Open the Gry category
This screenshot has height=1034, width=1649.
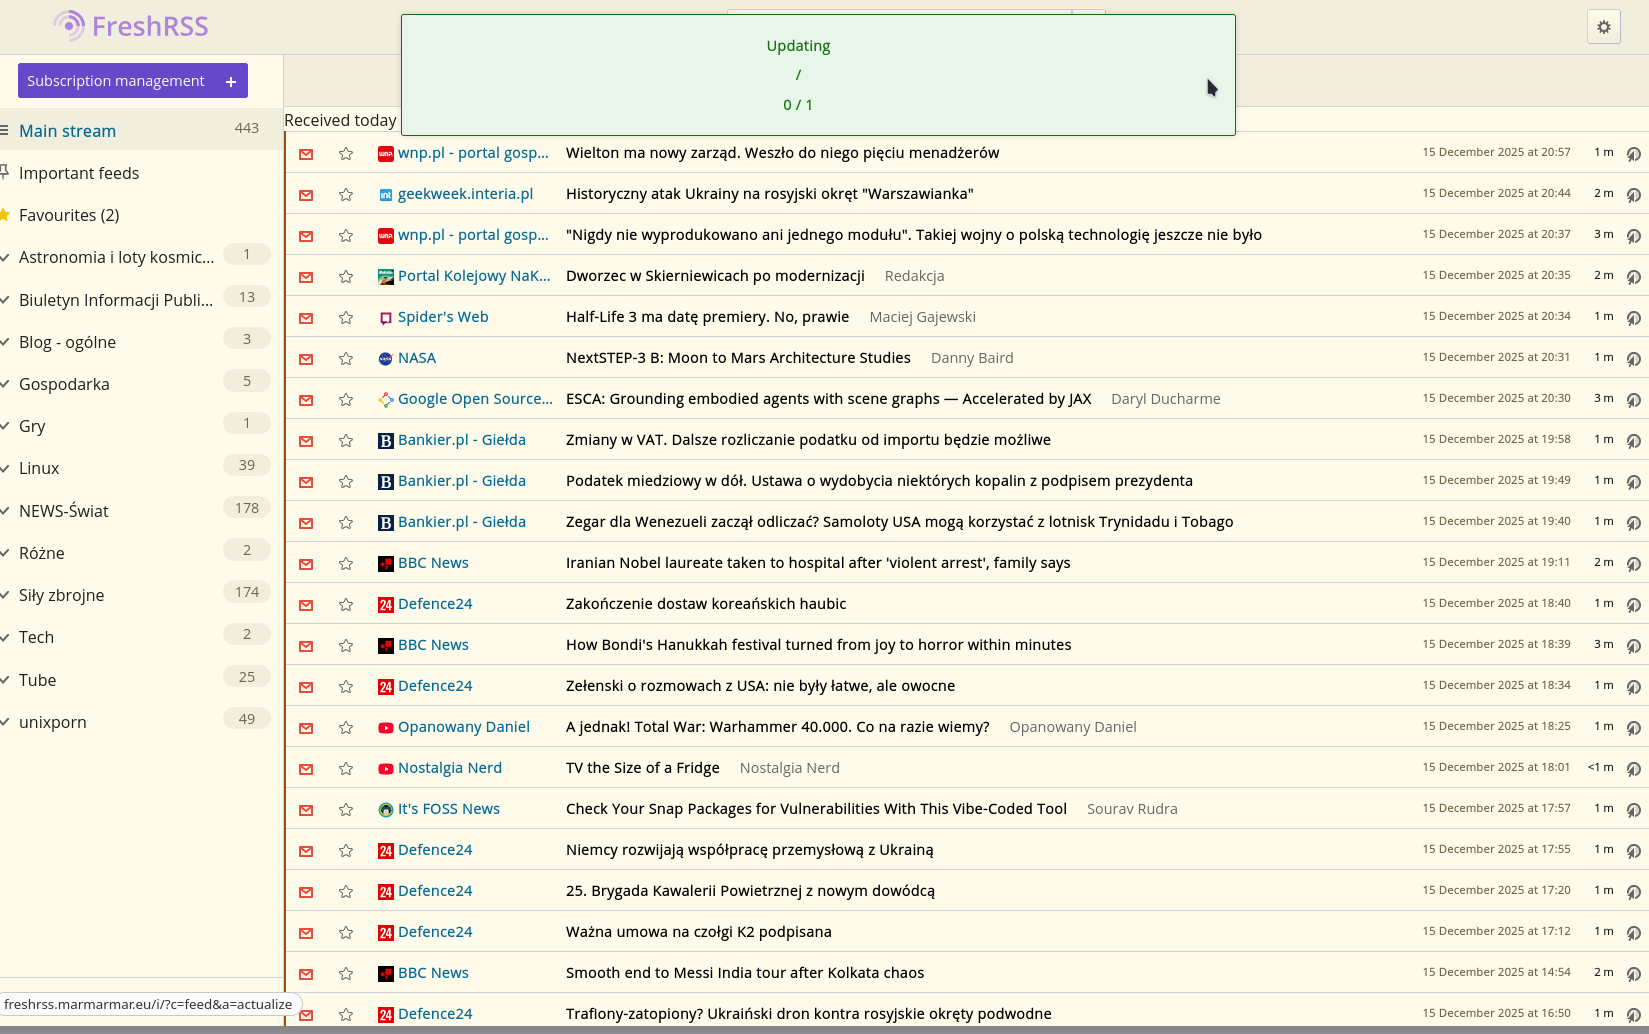point(32,426)
